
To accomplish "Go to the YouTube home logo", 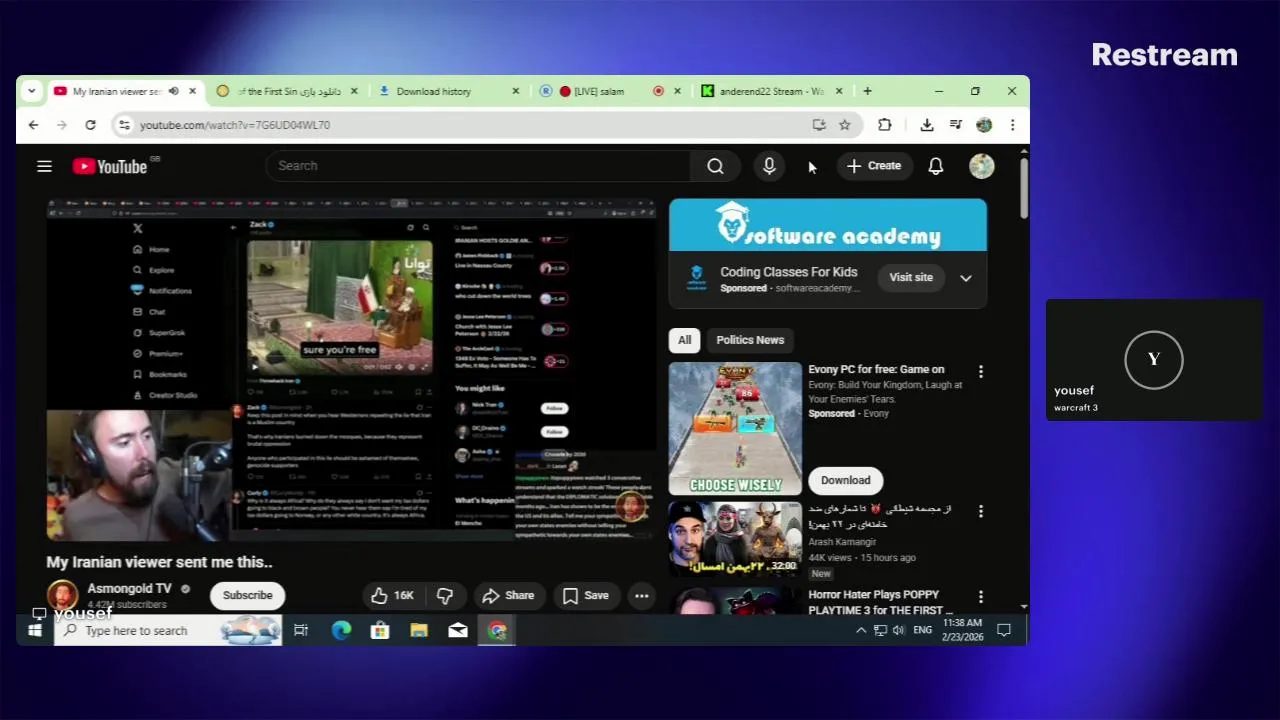I will pos(110,166).
